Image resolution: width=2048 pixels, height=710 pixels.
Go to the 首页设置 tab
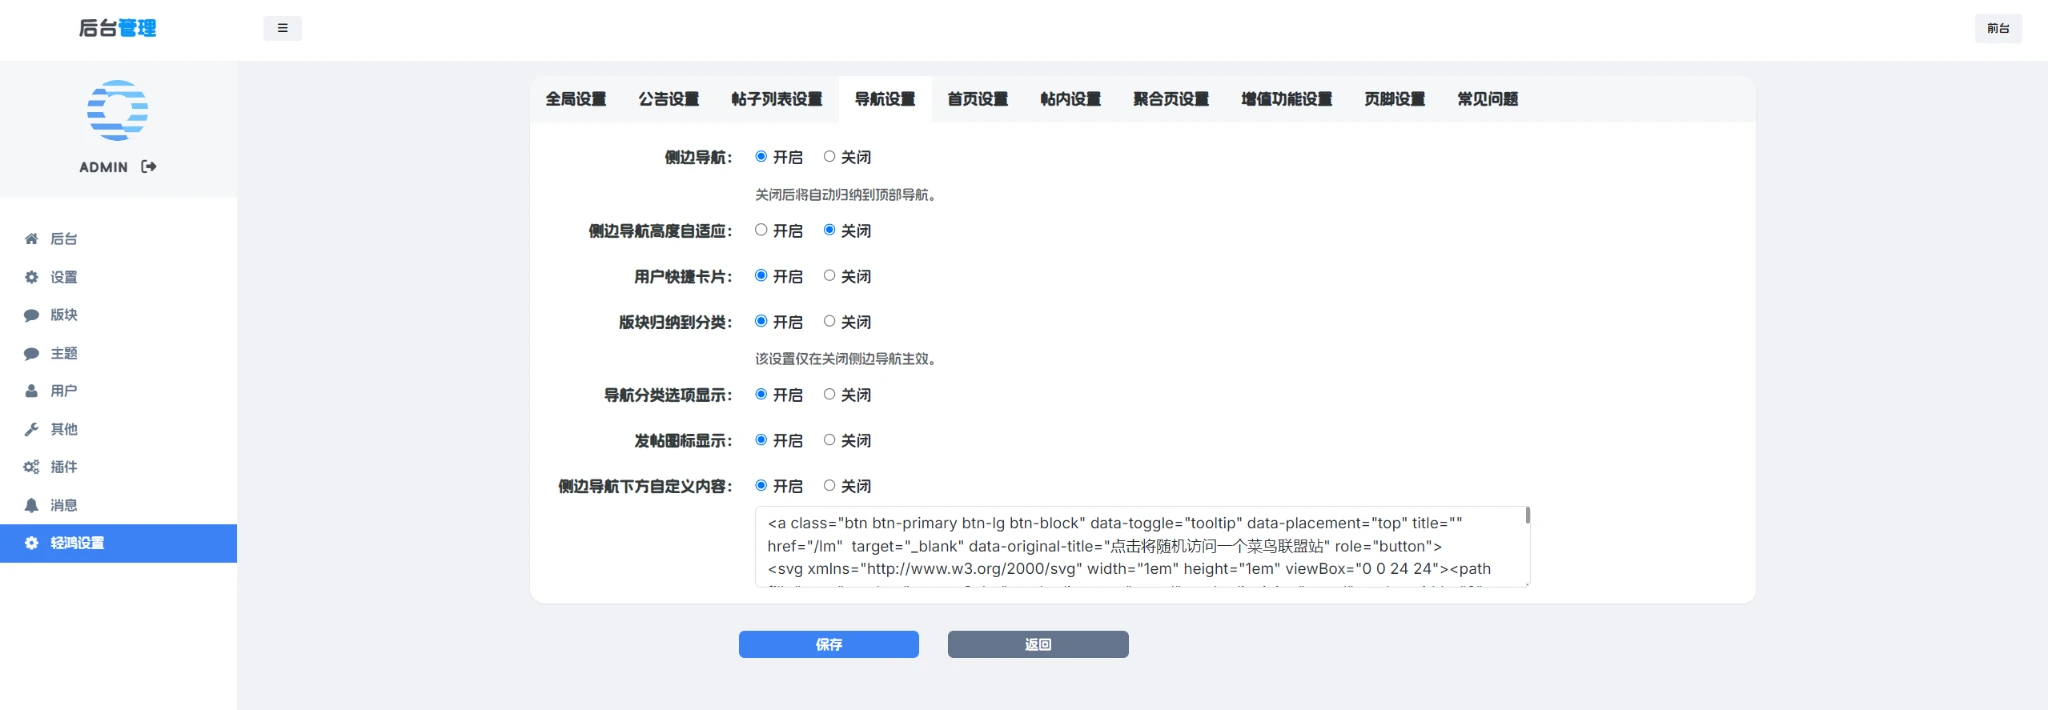(x=978, y=99)
